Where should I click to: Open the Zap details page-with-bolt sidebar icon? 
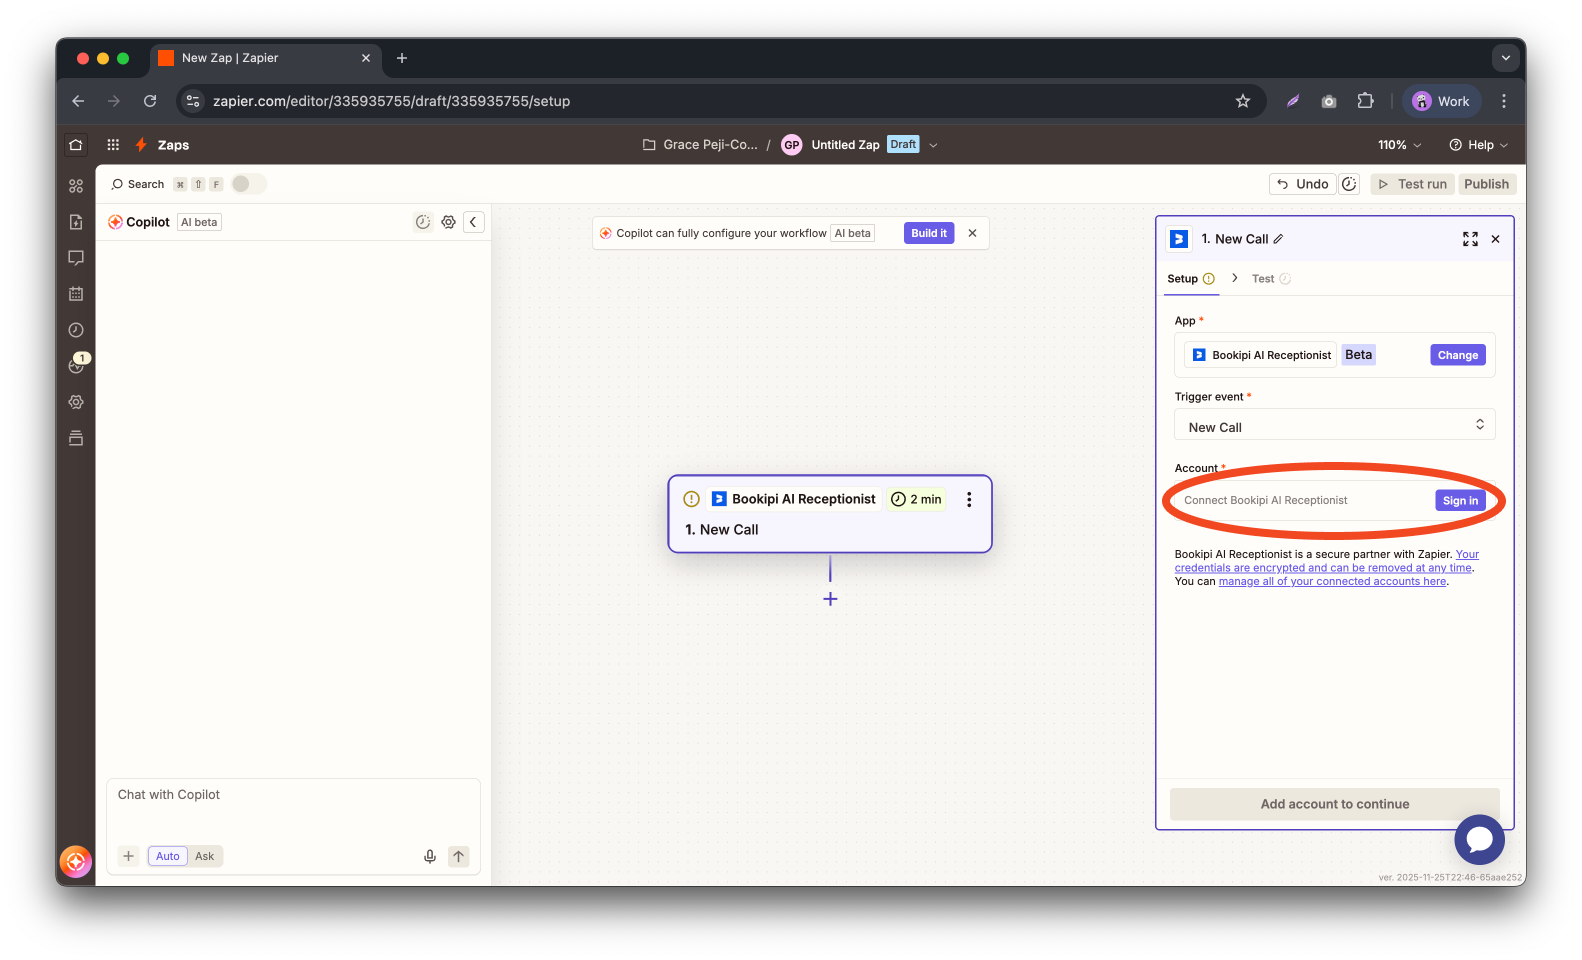76,222
